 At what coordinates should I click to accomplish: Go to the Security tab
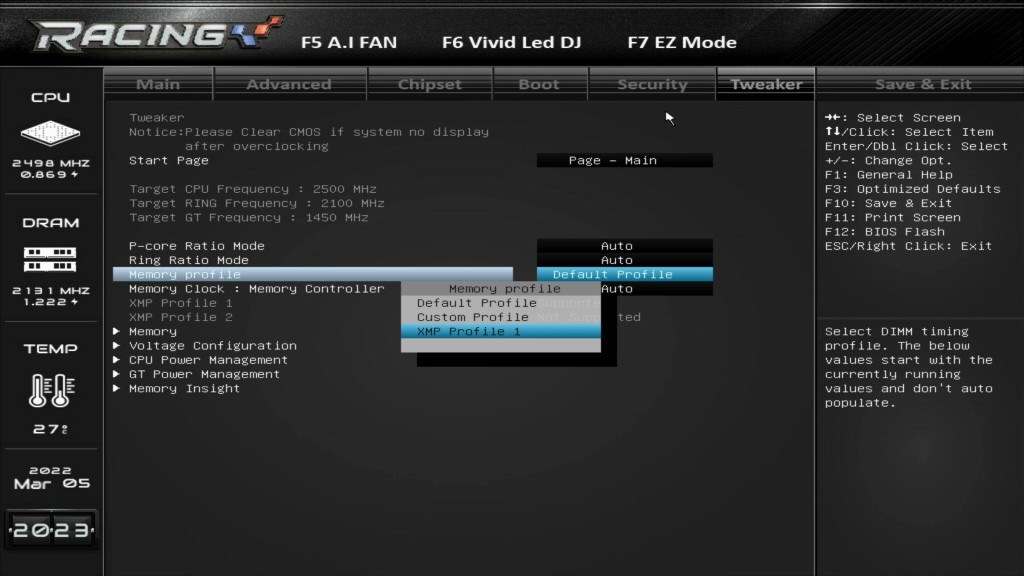[652, 84]
